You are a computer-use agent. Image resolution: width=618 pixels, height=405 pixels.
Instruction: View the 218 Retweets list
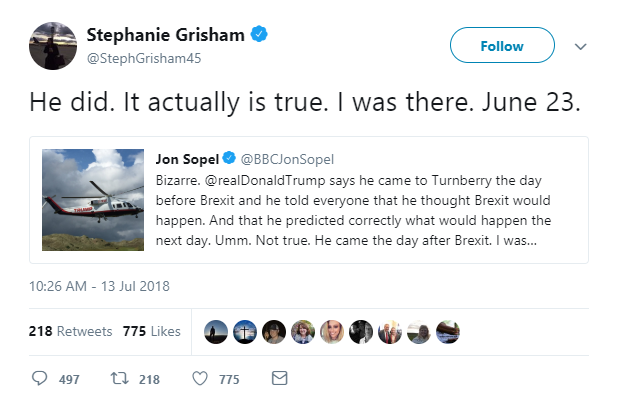click(70, 331)
